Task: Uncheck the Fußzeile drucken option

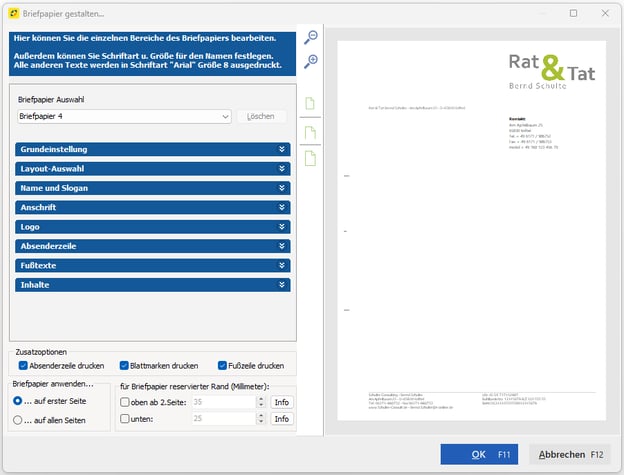Action: (x=222, y=366)
